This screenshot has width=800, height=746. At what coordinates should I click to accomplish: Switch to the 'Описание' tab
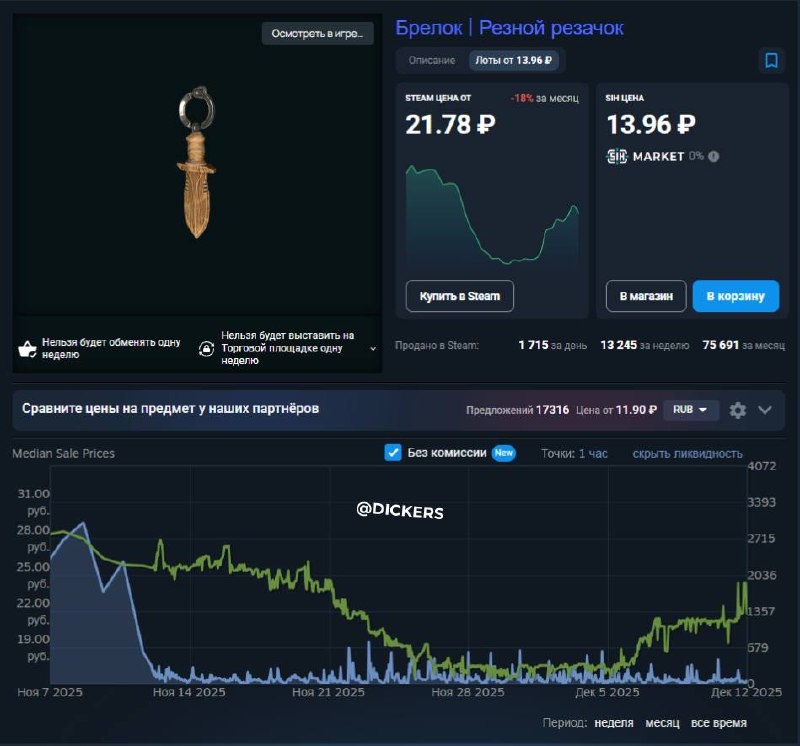coord(432,60)
